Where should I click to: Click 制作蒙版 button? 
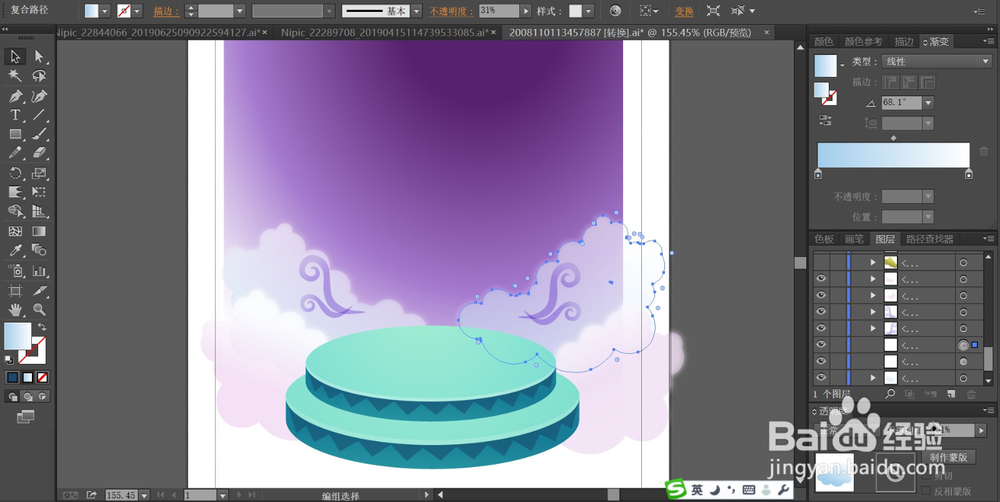pos(948,457)
